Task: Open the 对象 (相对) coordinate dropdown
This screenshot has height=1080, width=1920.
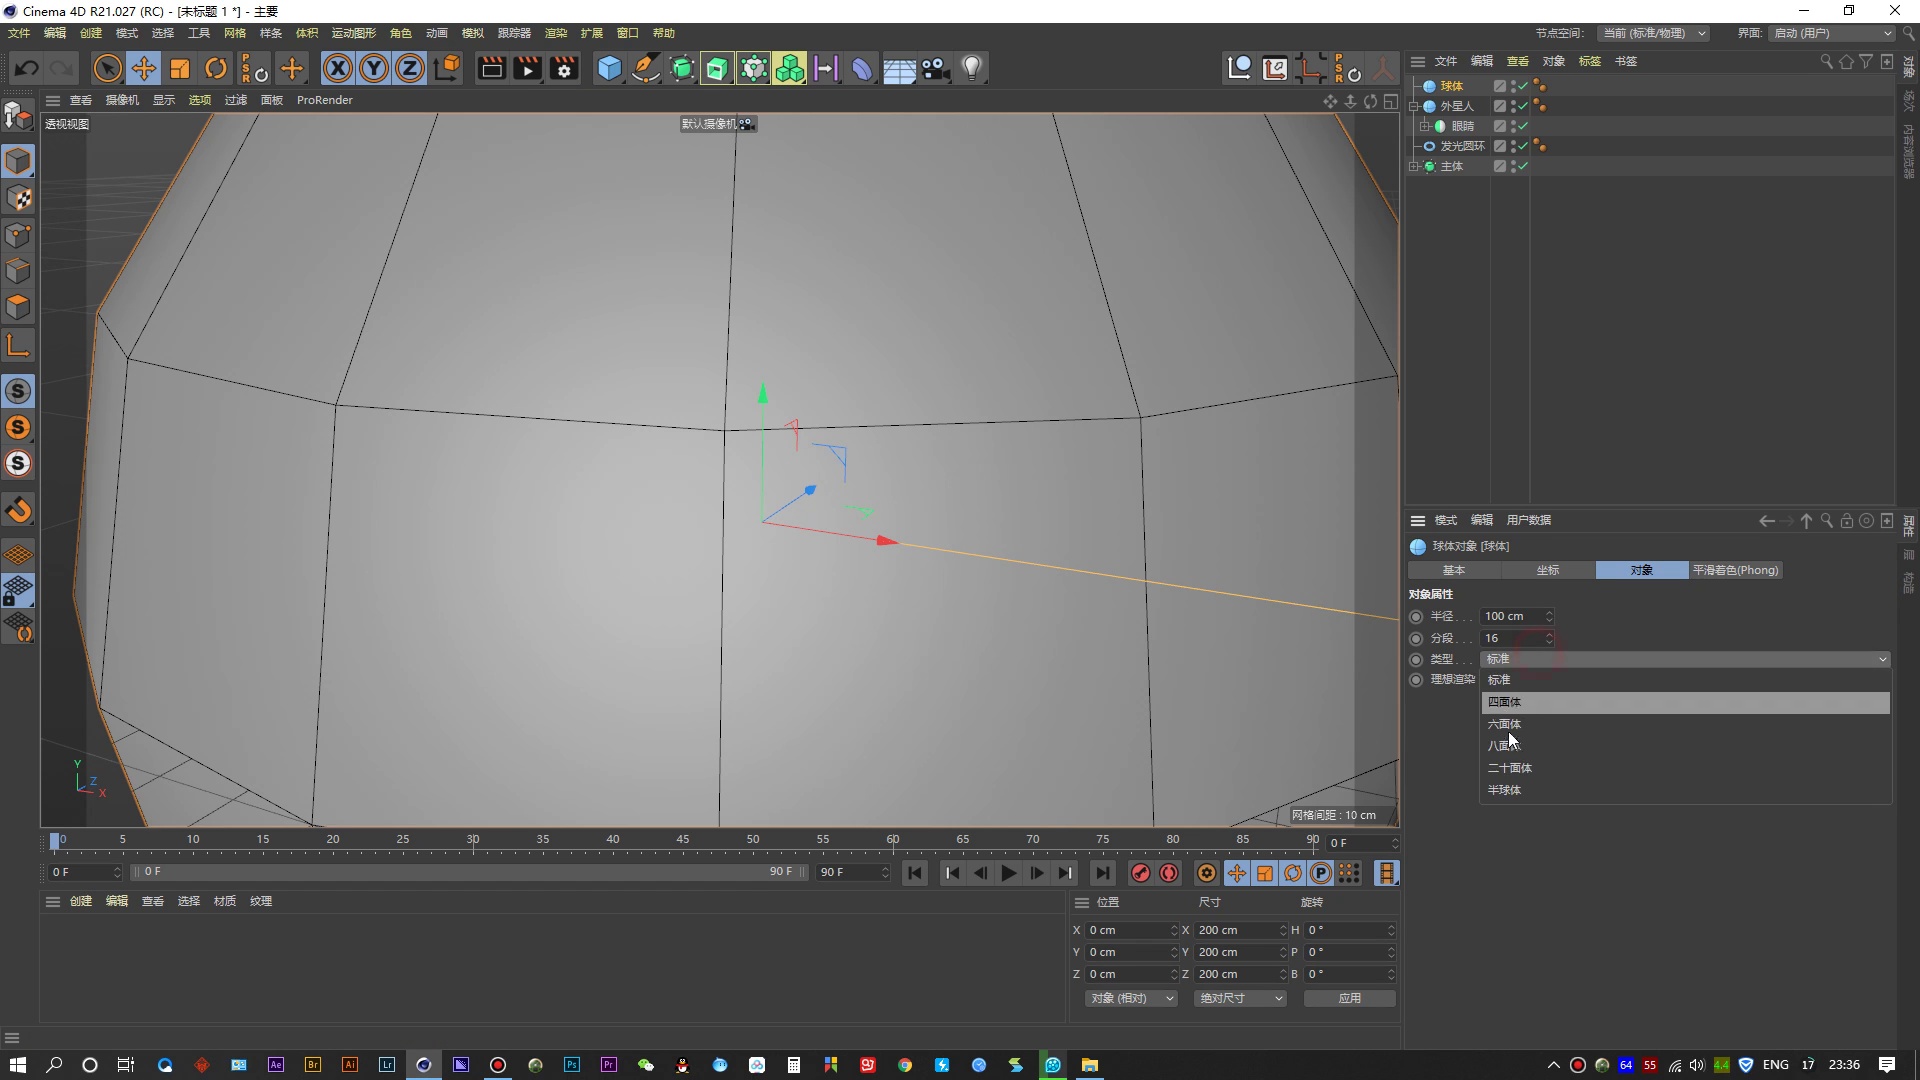Action: coord(1131,998)
